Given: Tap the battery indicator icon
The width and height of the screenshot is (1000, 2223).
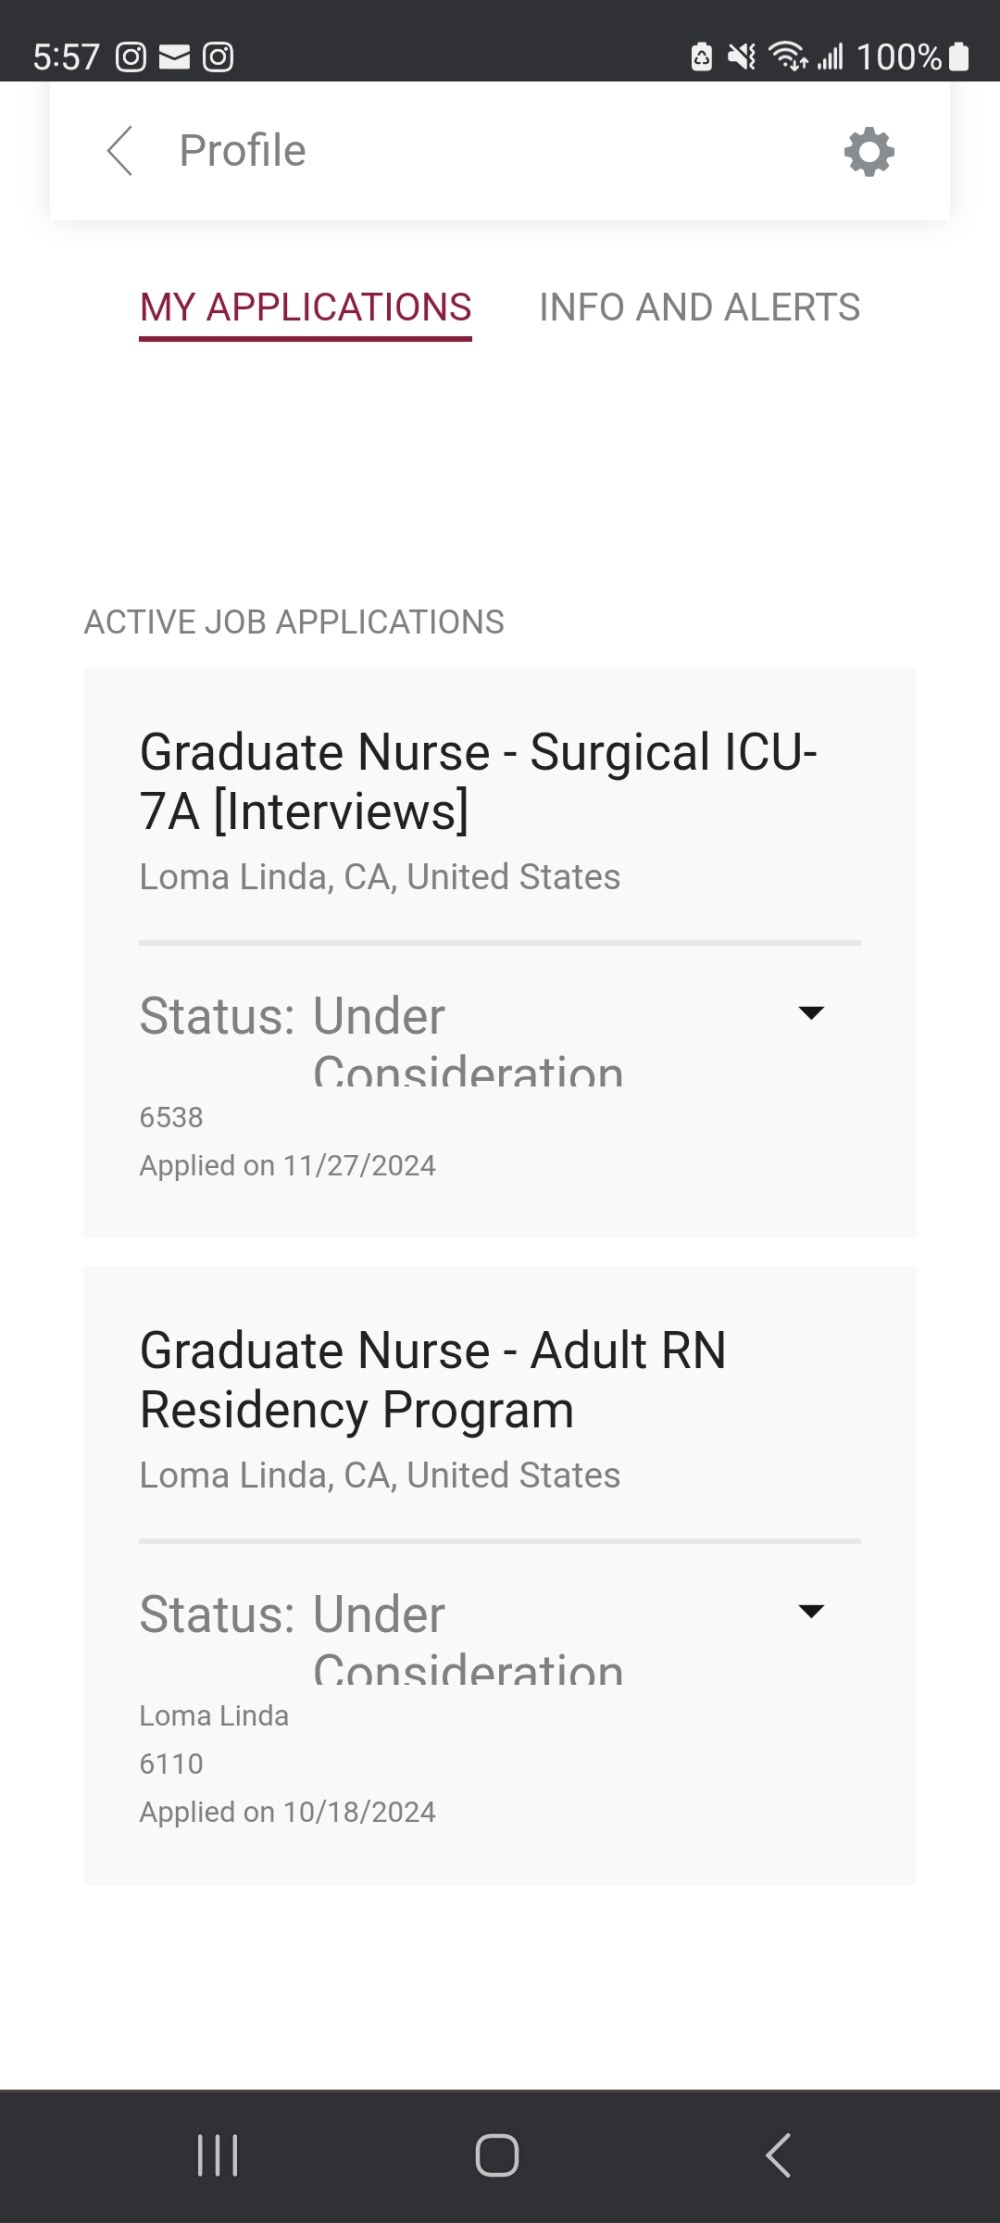Looking at the screenshot, I should (958, 56).
